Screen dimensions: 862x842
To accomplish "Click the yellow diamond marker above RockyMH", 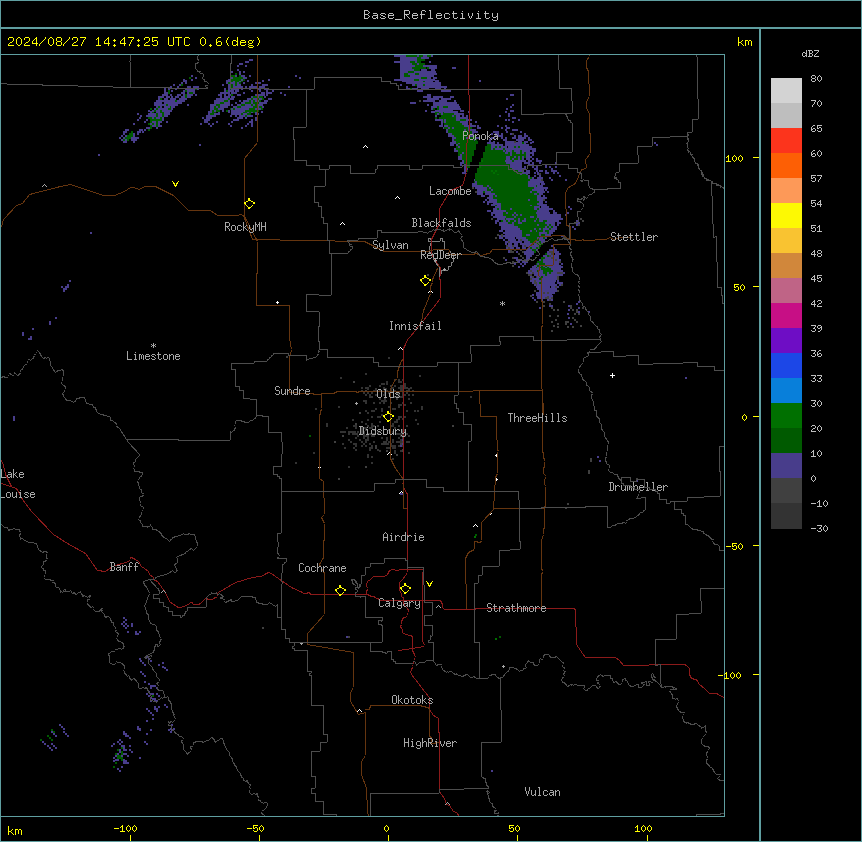I will (x=250, y=203).
